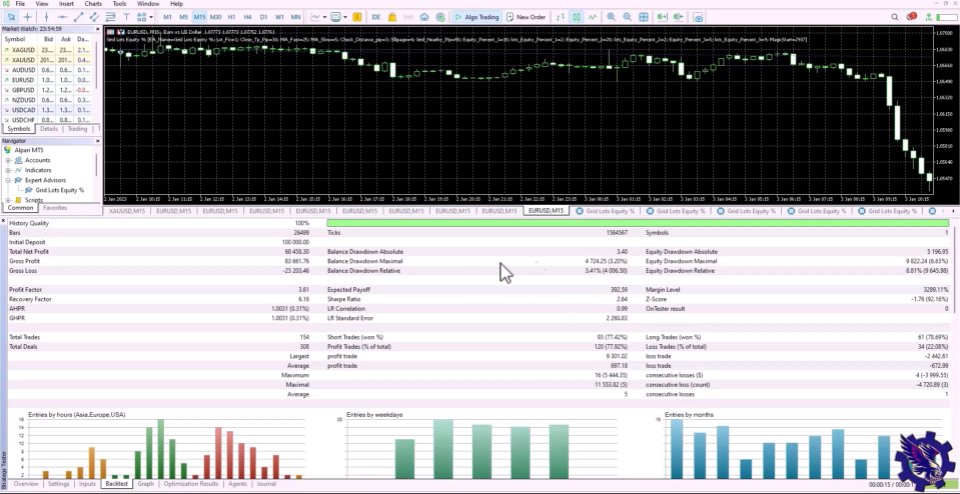Select XAUUSD row in Market Watch
This screenshot has height=494, width=960.
pyautogui.click(x=47, y=60)
